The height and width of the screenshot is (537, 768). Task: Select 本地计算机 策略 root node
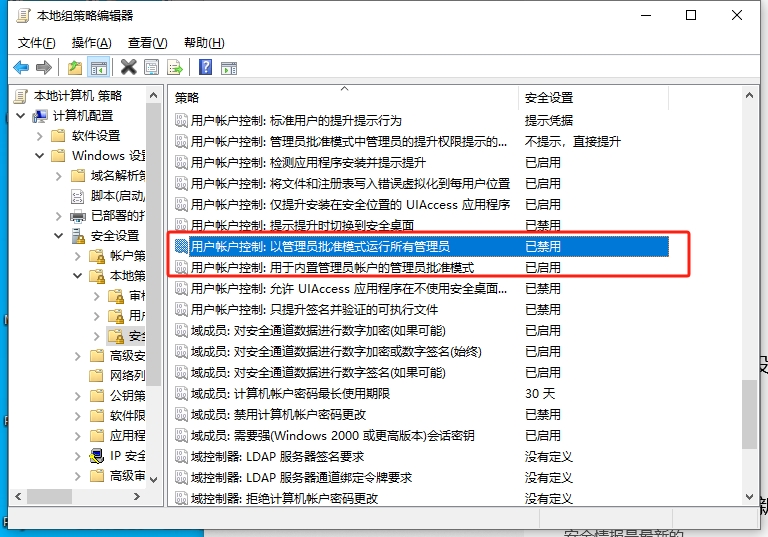click(77, 96)
